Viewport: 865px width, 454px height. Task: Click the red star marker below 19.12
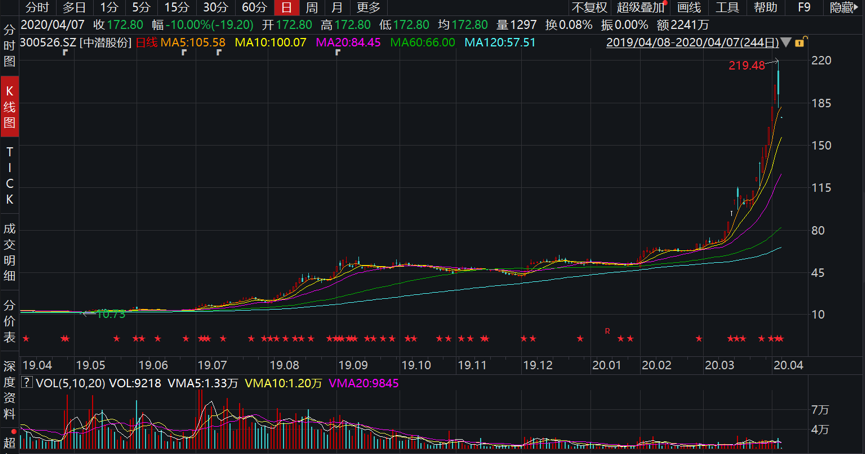533,339
